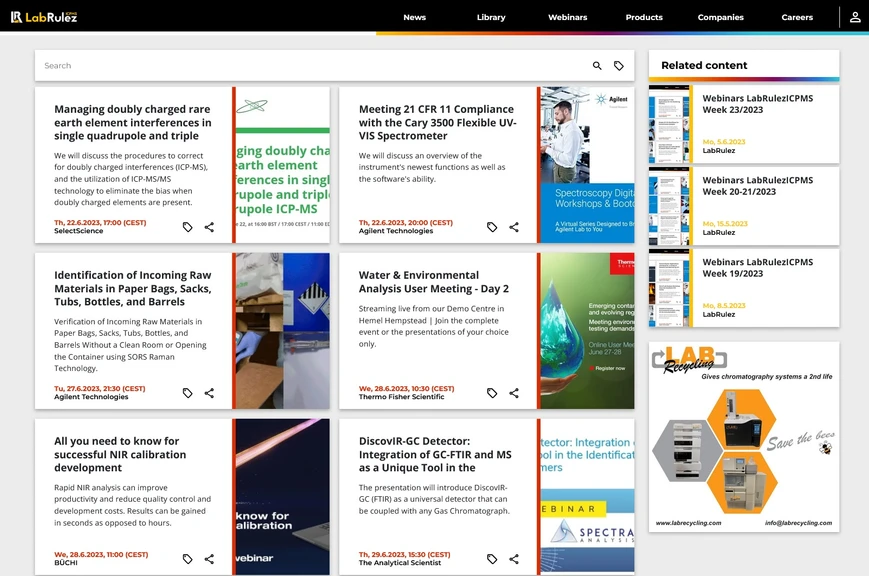Click the Search input field
Viewport: 869px width, 576px height.
313,65
